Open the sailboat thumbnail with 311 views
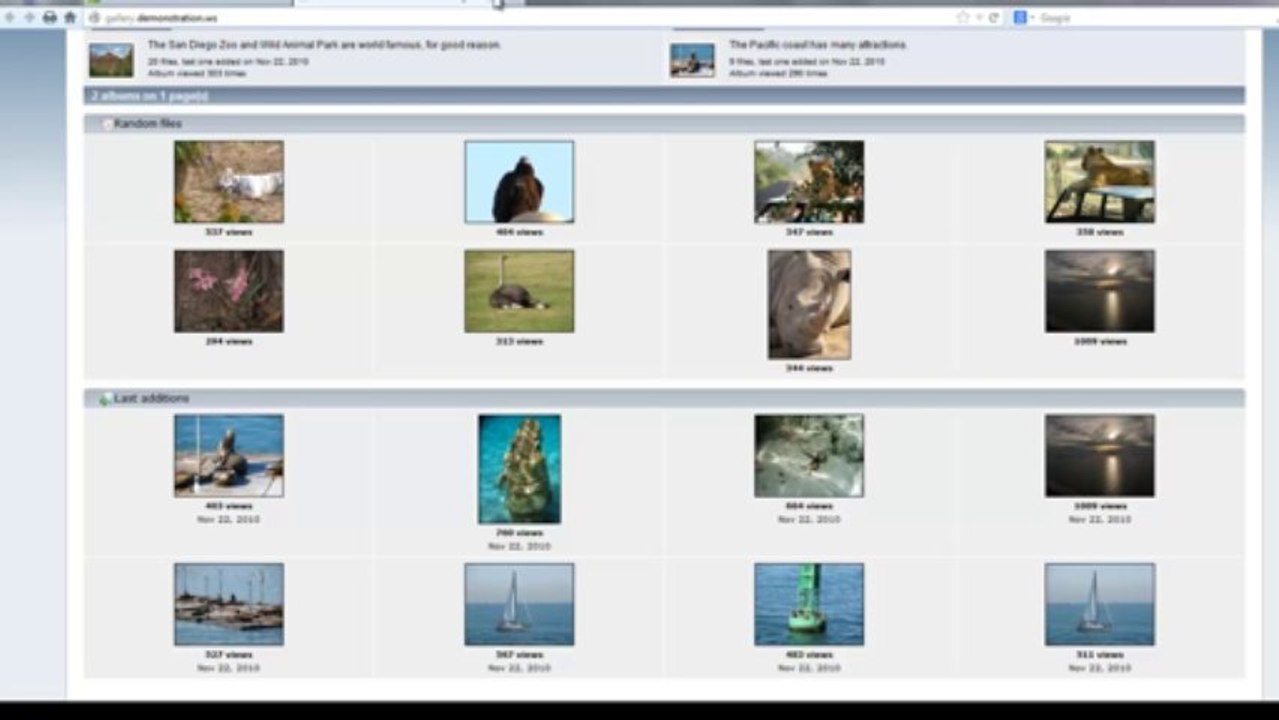This screenshot has width=1279, height=720. pos(1100,604)
